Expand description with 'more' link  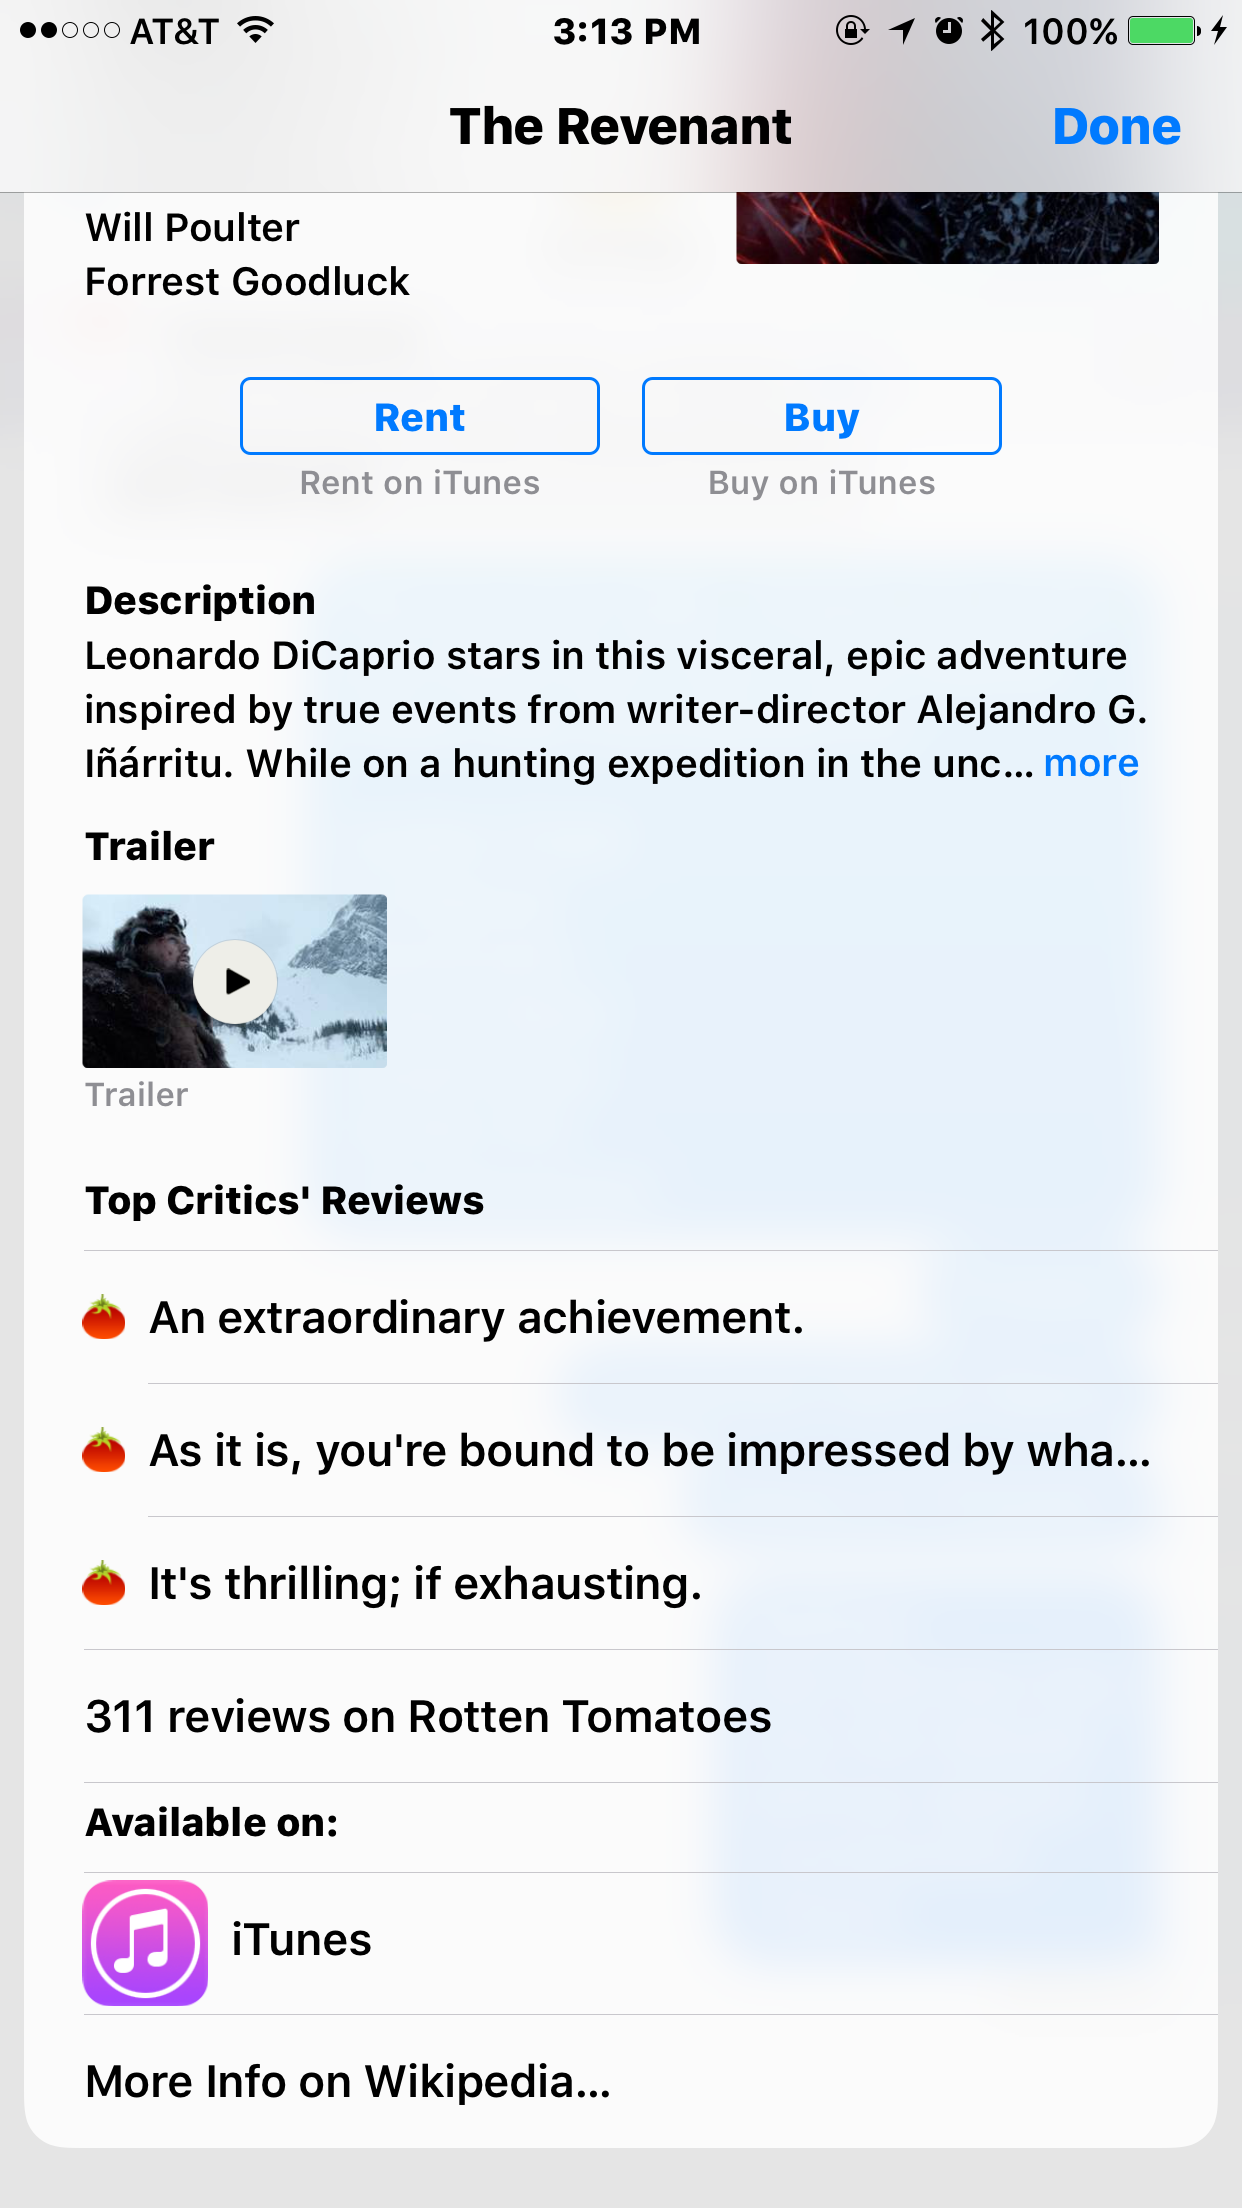(x=1091, y=763)
